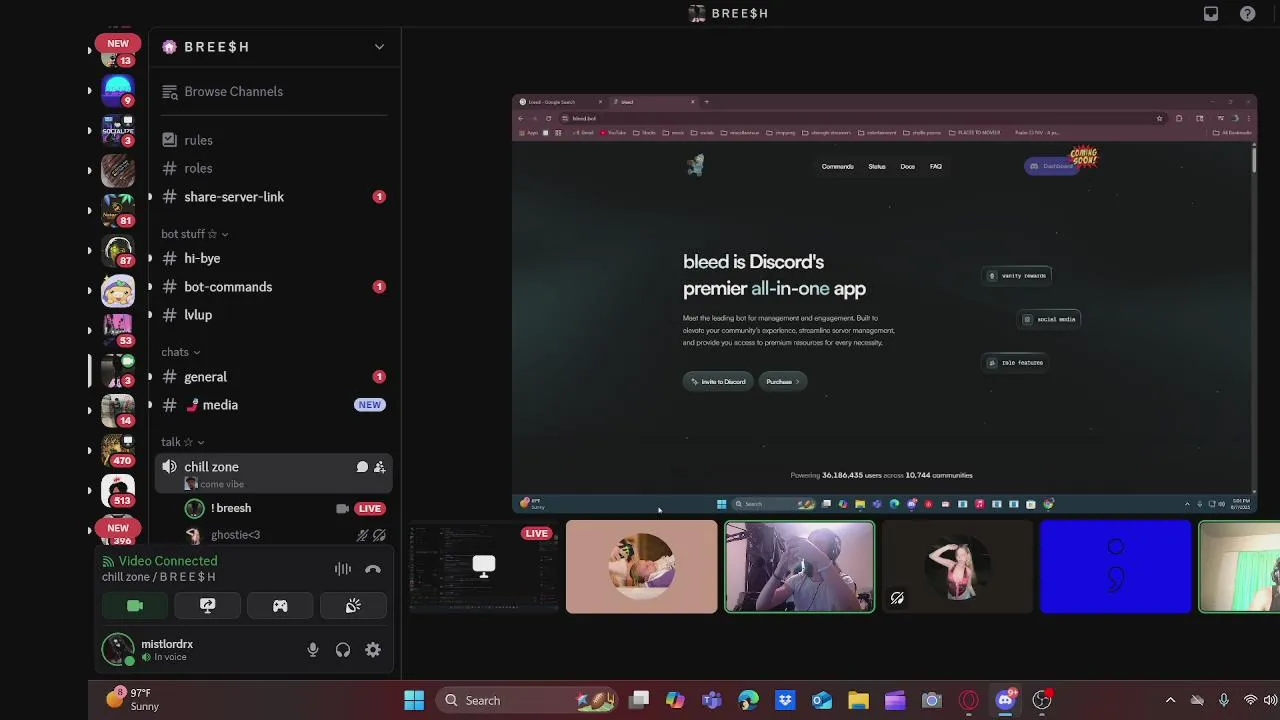Select user ghostie<3 in voice list
This screenshot has width=1280, height=720.
[274, 535]
